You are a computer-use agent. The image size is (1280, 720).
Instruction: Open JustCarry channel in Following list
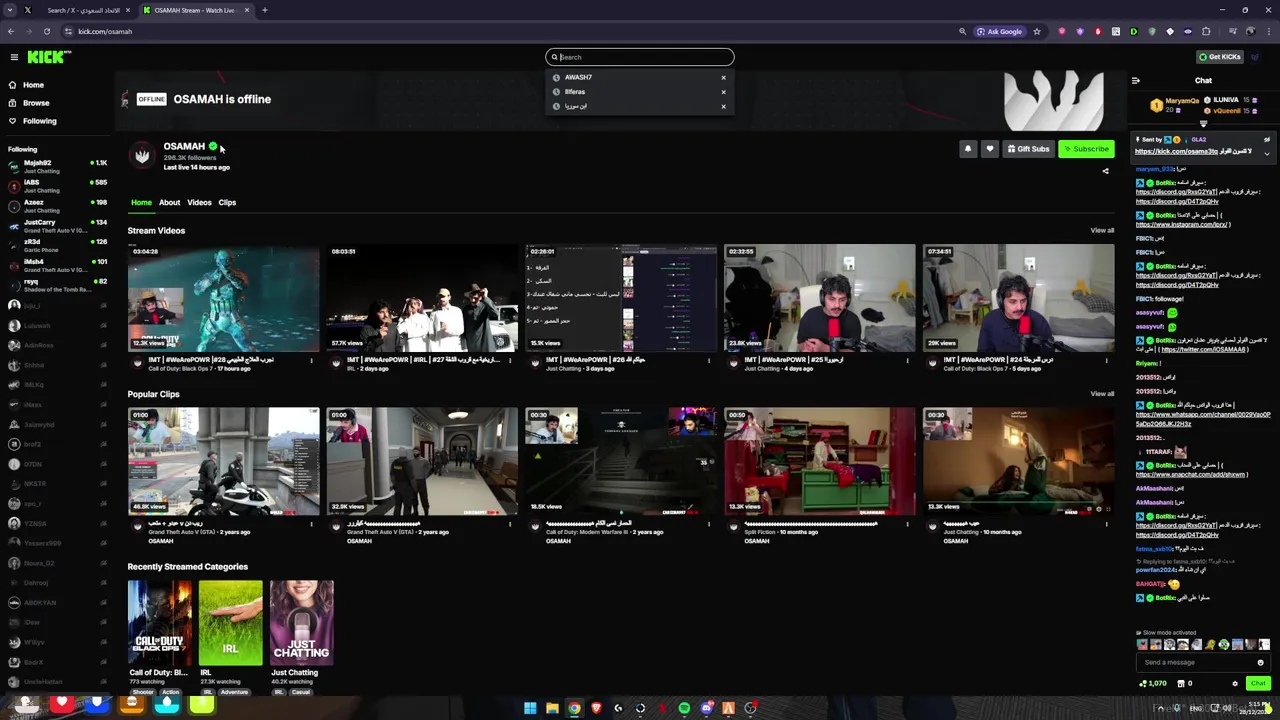coord(57,226)
